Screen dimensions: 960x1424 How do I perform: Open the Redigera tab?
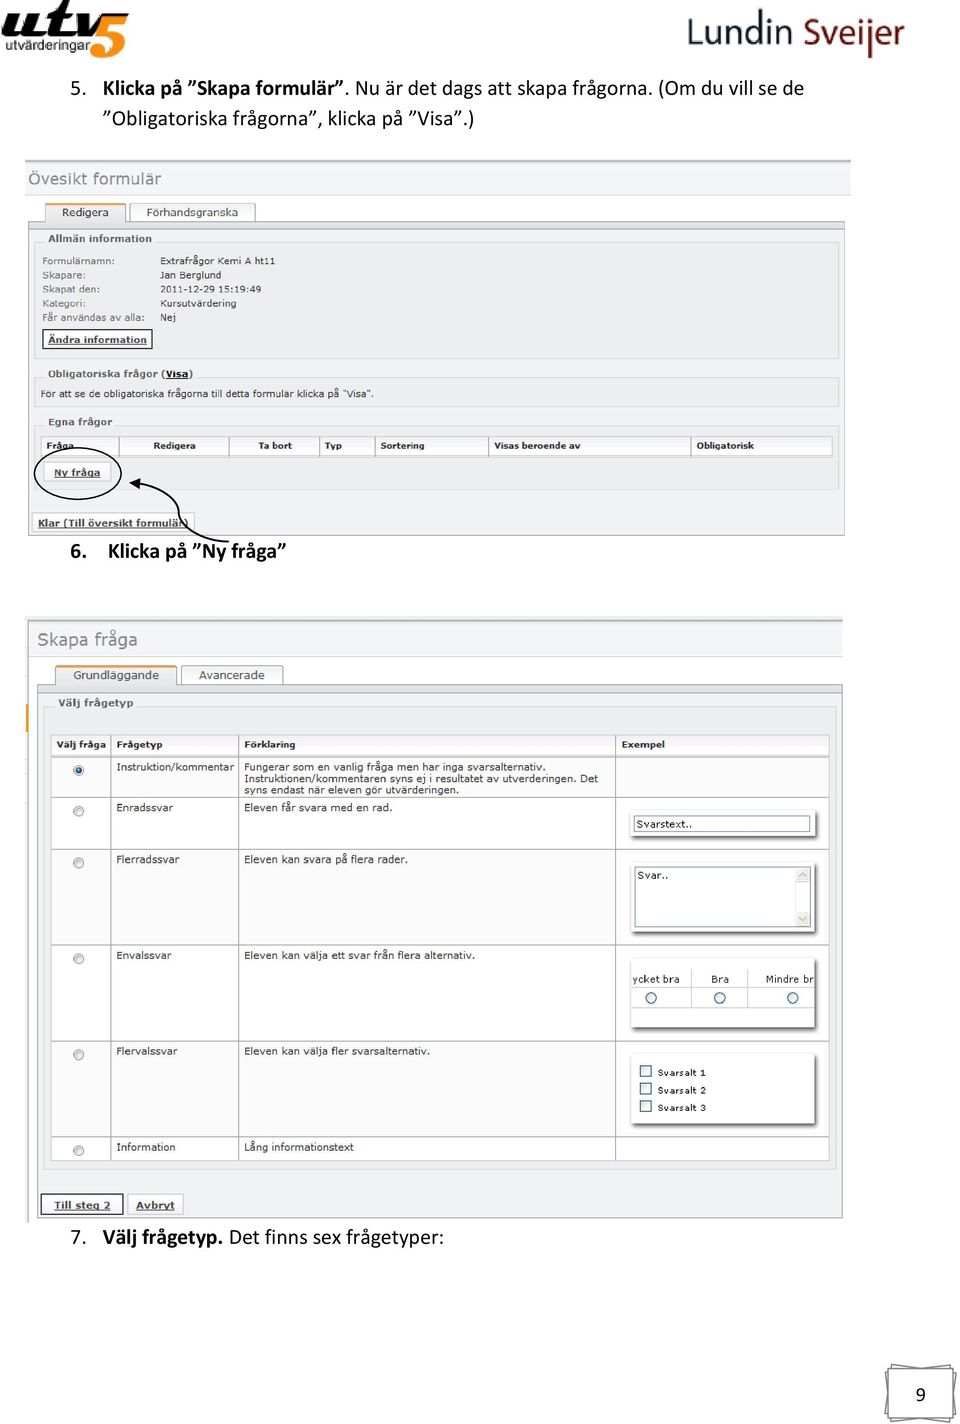(x=85, y=212)
